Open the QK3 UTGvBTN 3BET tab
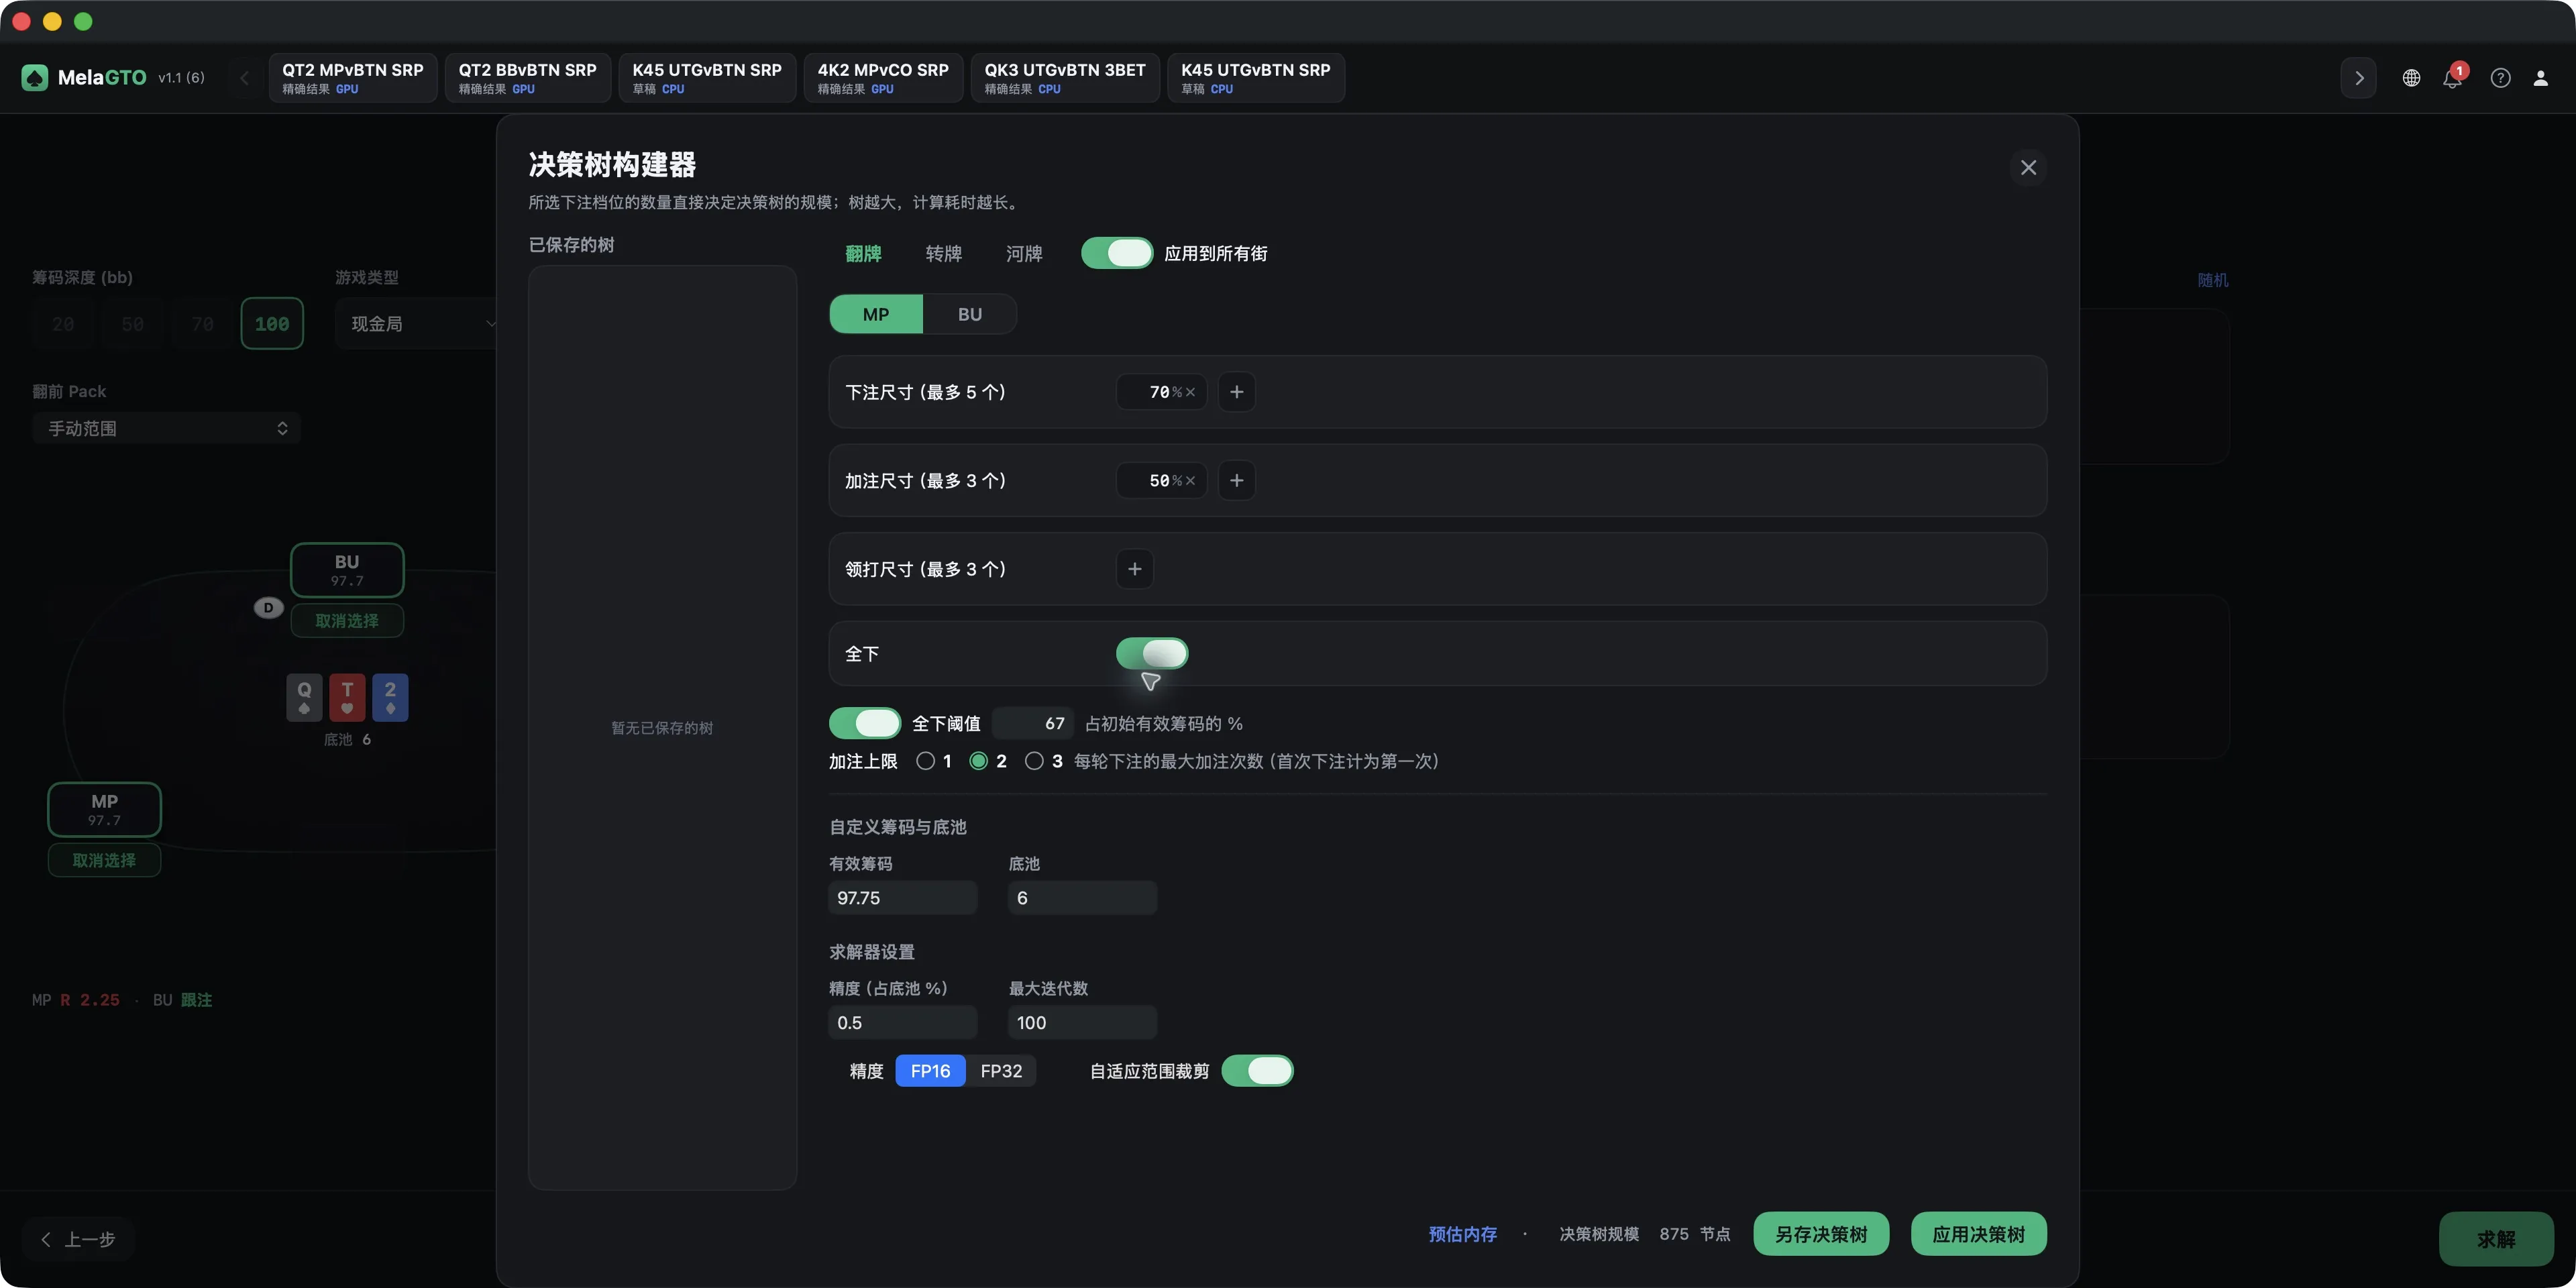 [1065, 77]
